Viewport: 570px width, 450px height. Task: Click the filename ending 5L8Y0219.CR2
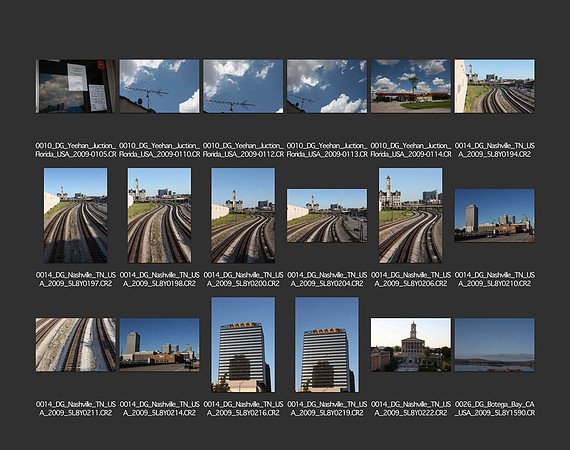(327, 409)
